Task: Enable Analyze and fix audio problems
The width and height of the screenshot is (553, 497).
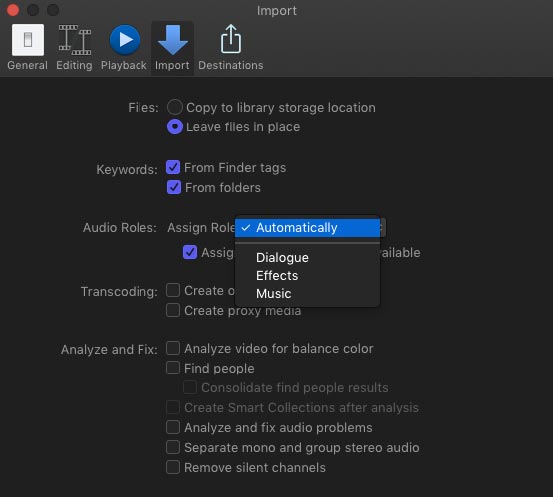Action: pos(173,427)
